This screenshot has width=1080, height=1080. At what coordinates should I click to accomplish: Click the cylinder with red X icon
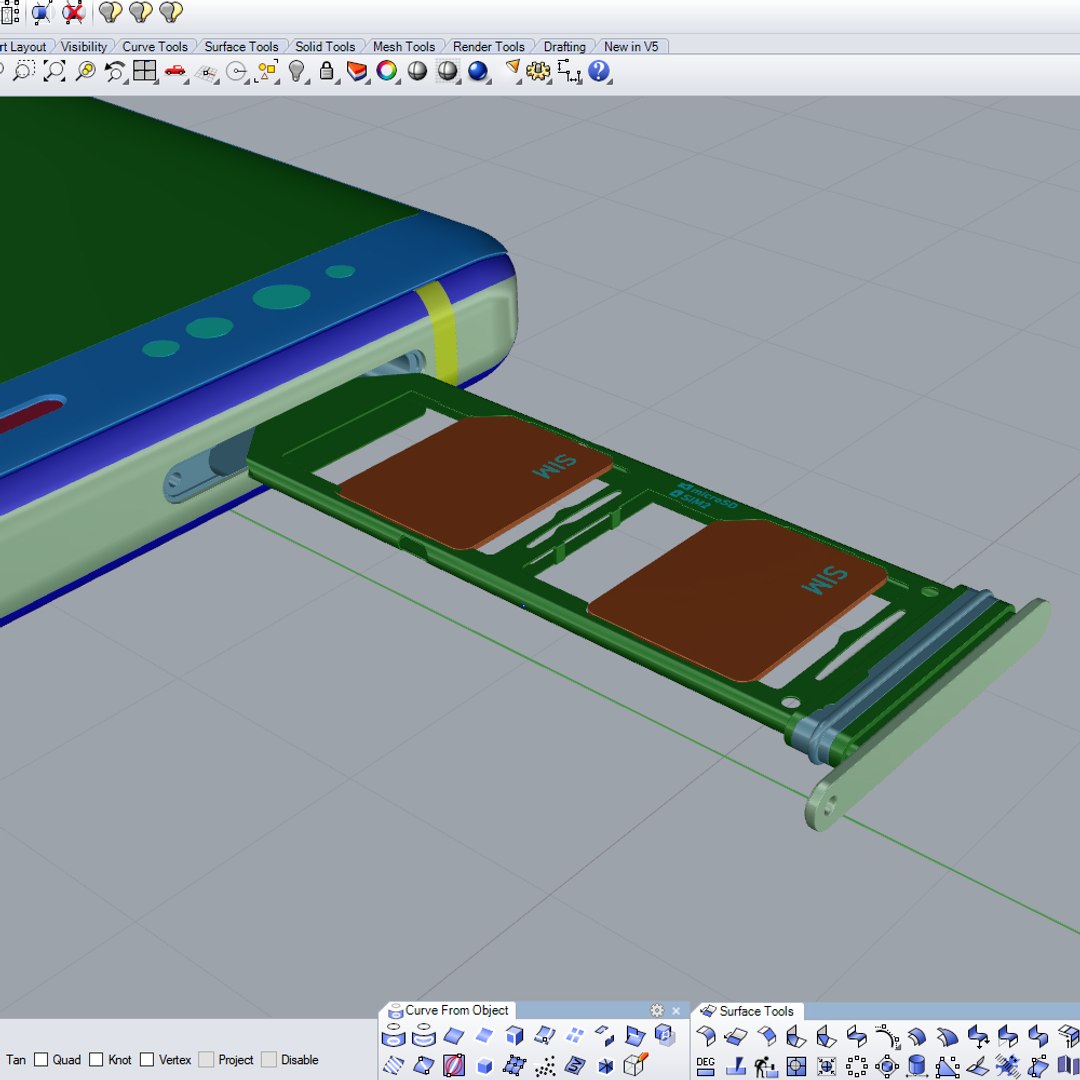[73, 12]
